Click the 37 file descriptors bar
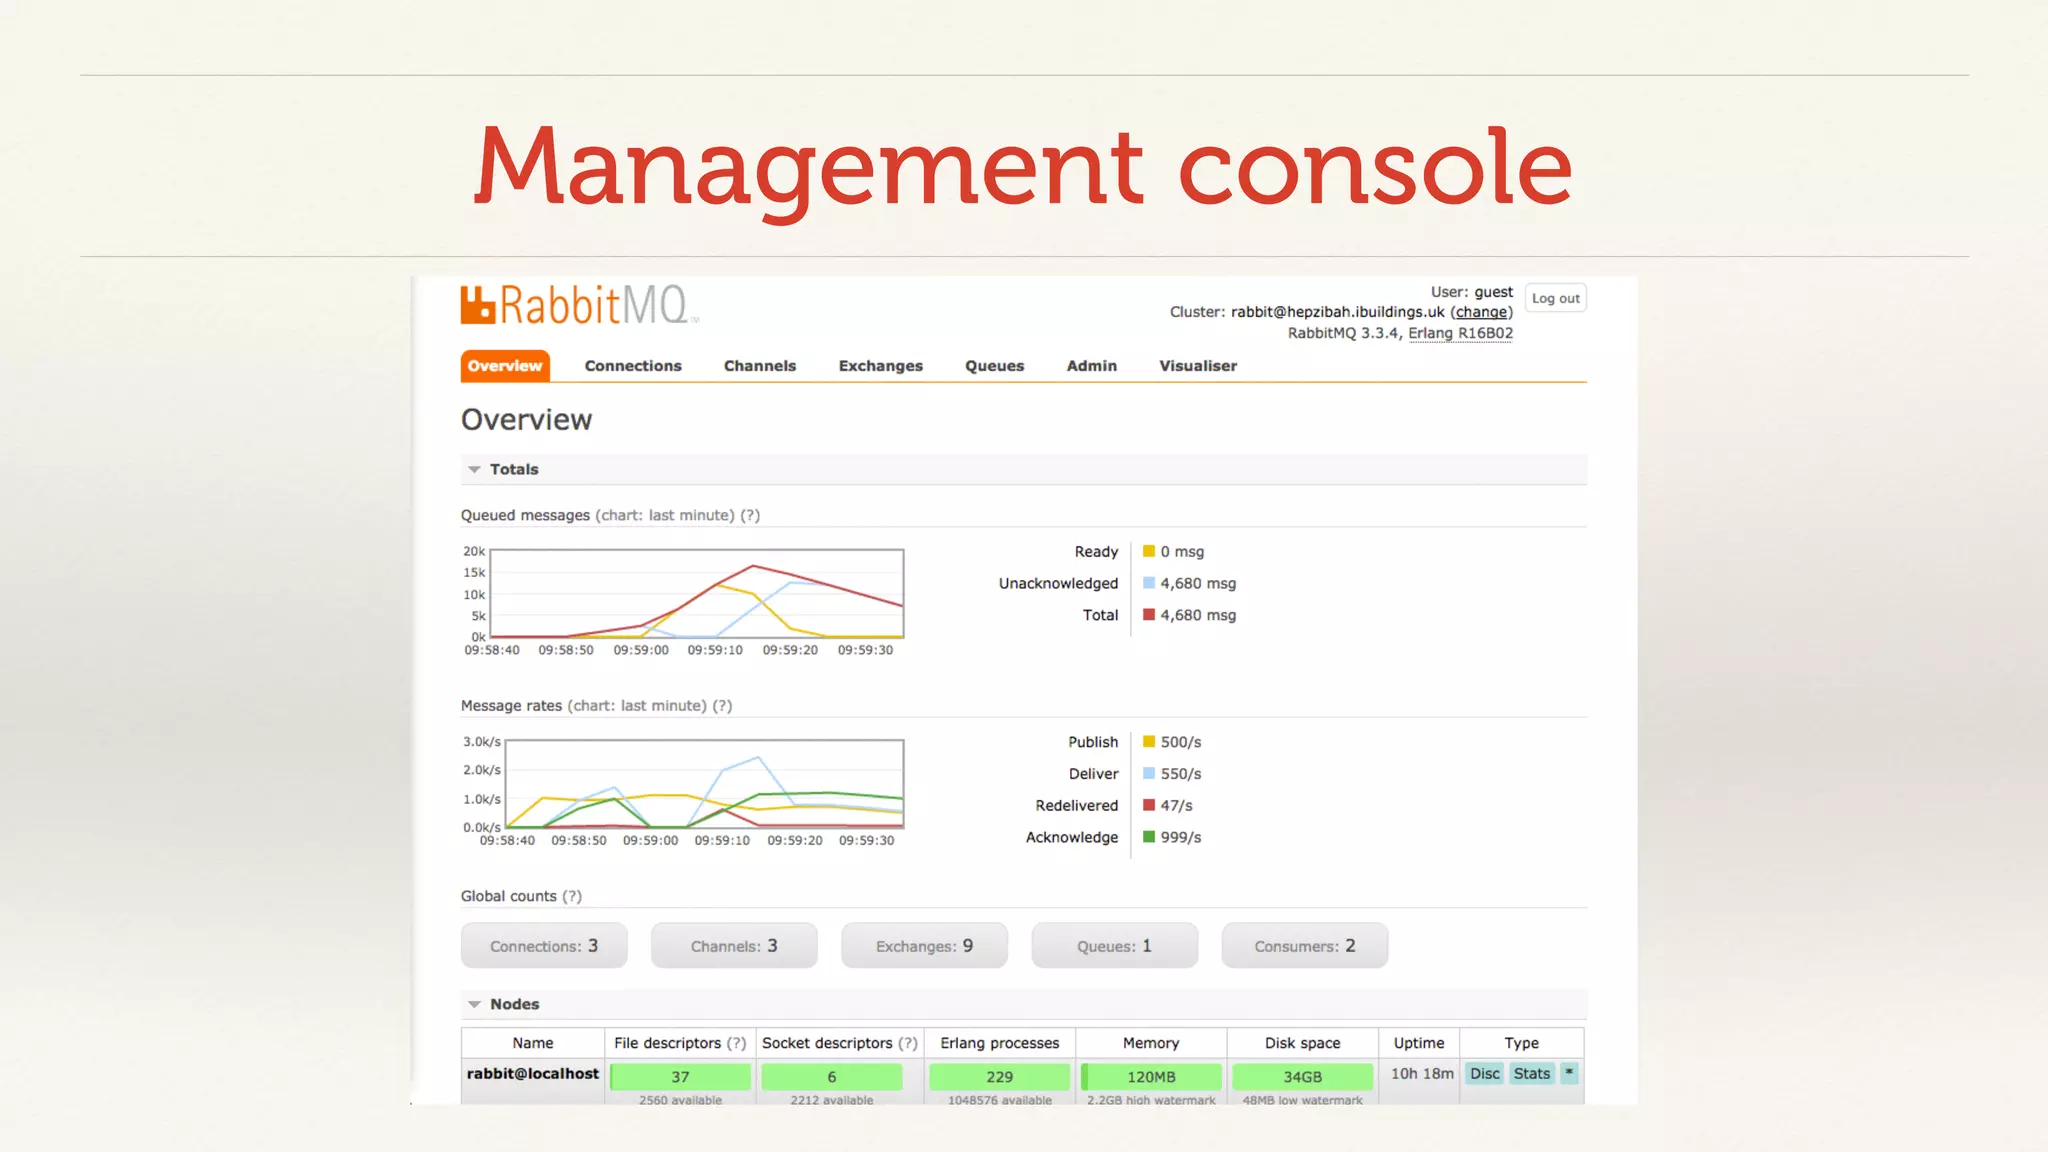 click(680, 1077)
